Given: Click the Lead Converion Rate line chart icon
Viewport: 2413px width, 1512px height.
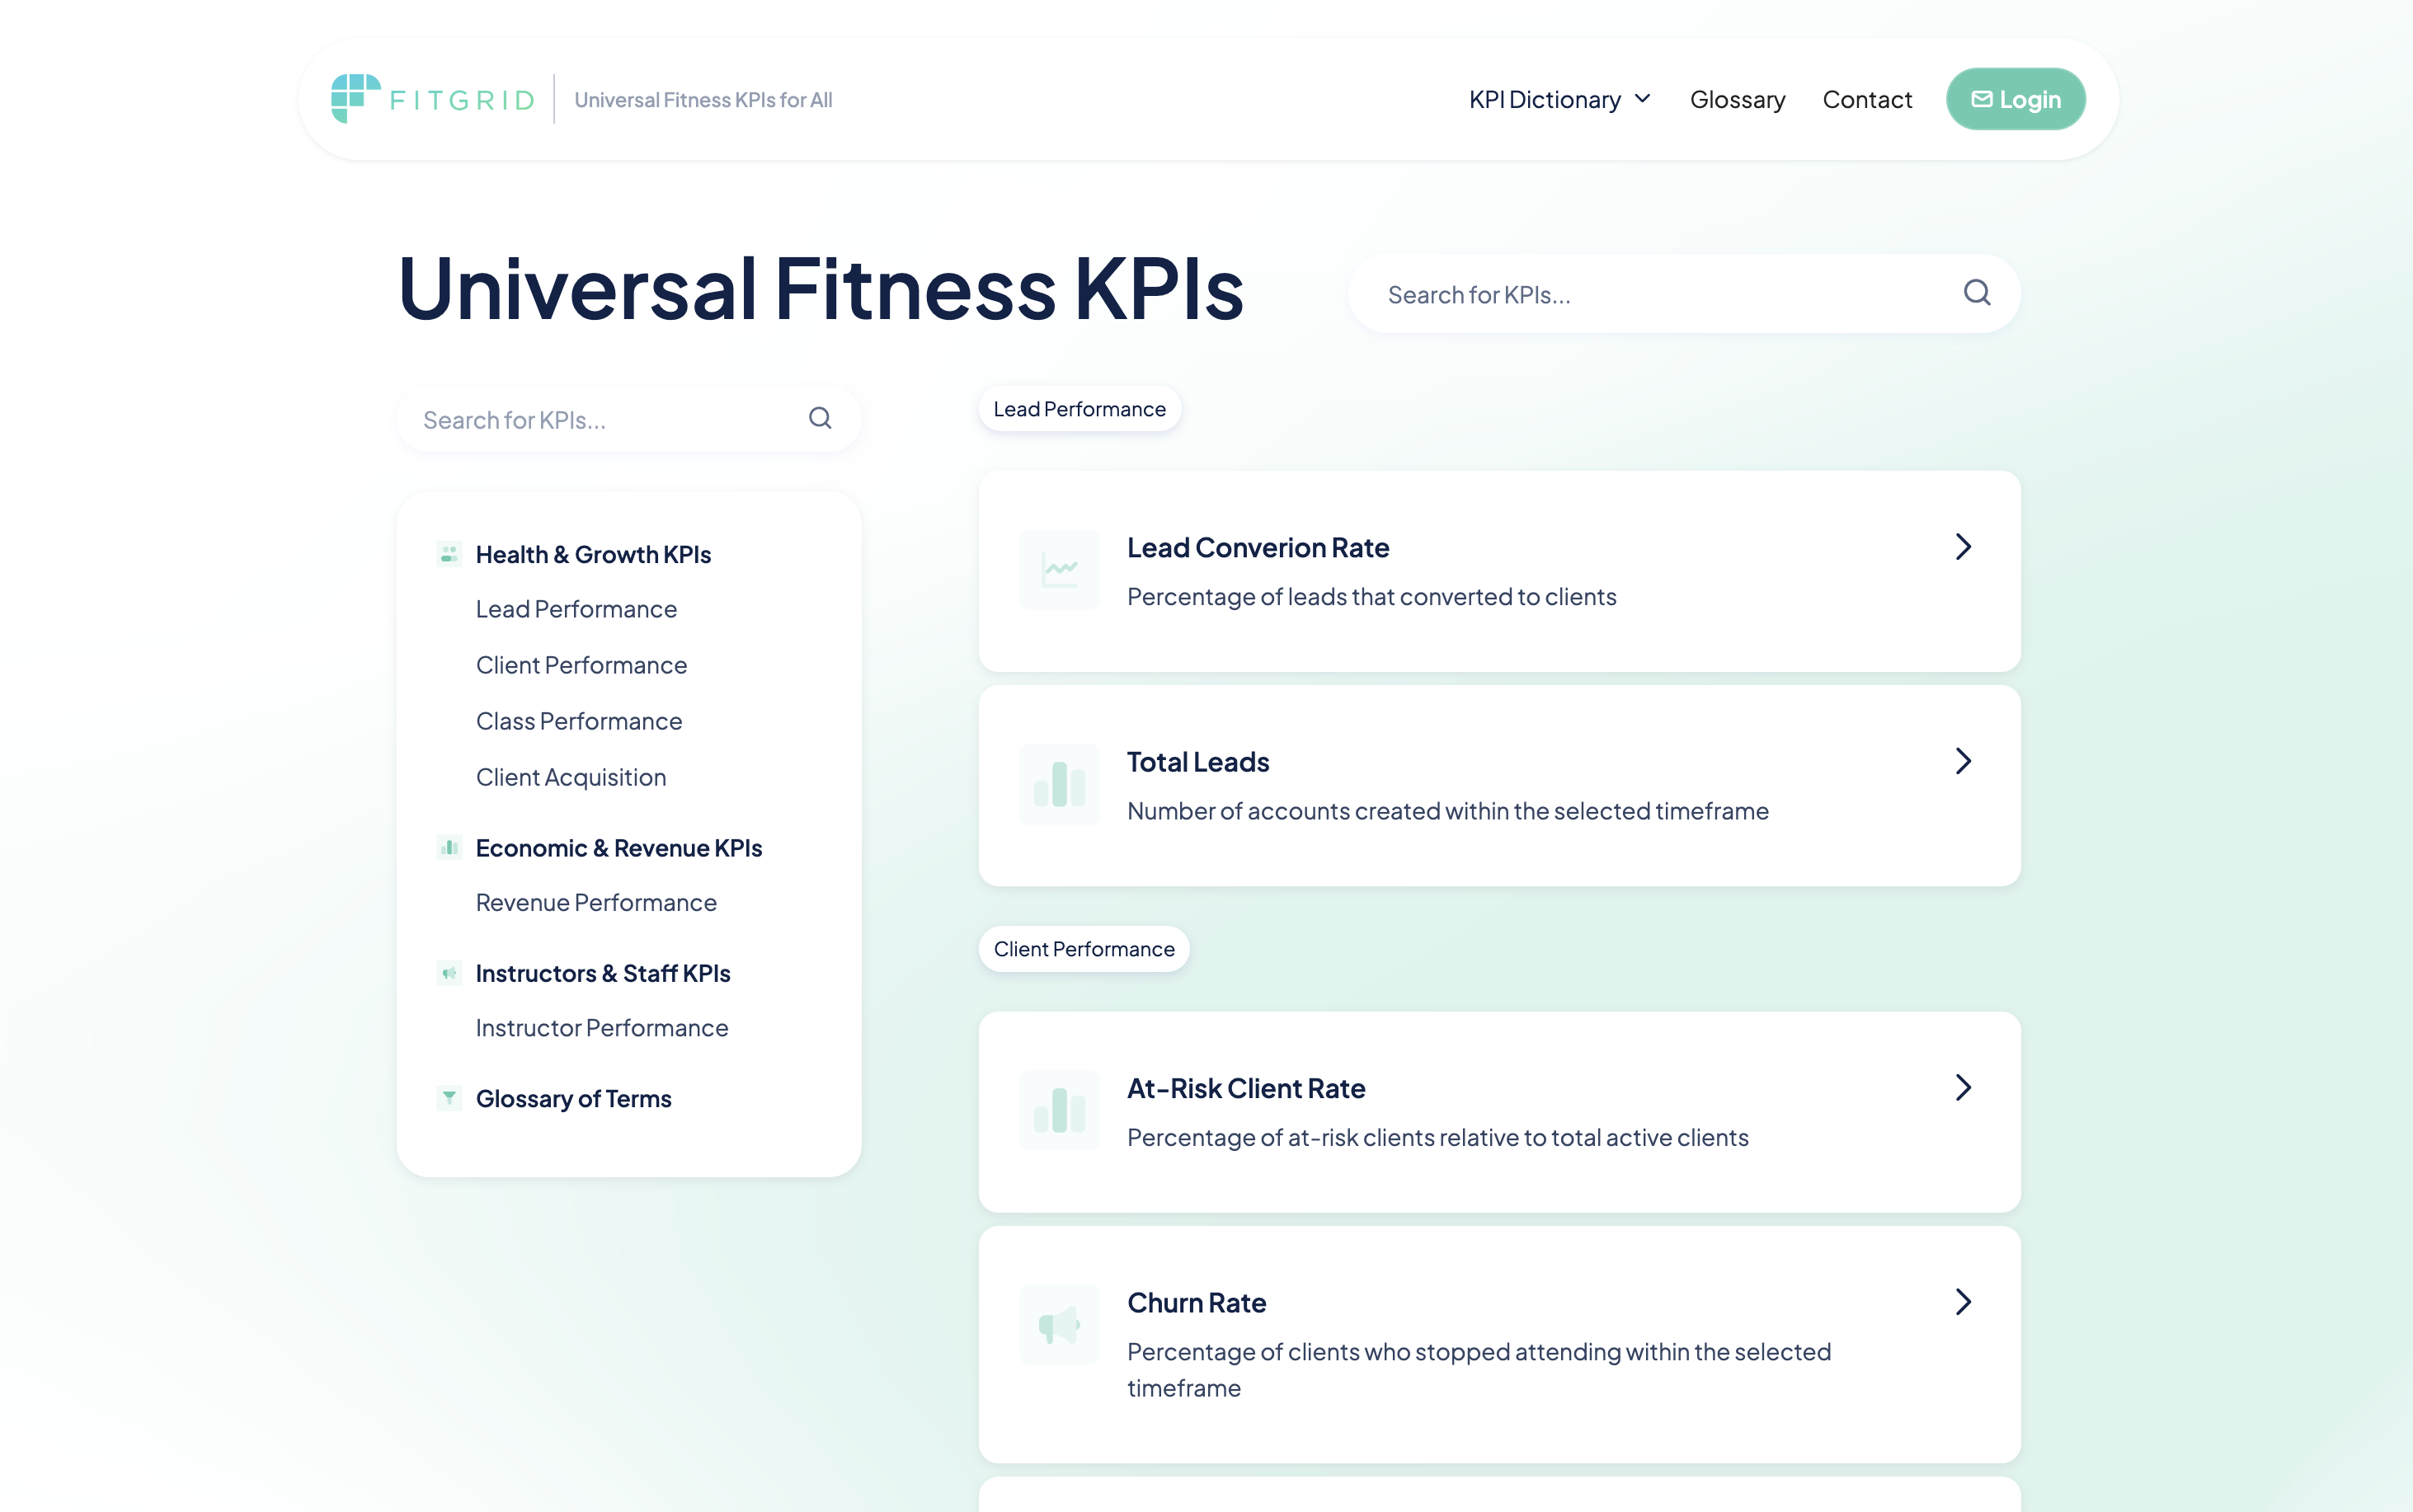Looking at the screenshot, I should point(1059,570).
